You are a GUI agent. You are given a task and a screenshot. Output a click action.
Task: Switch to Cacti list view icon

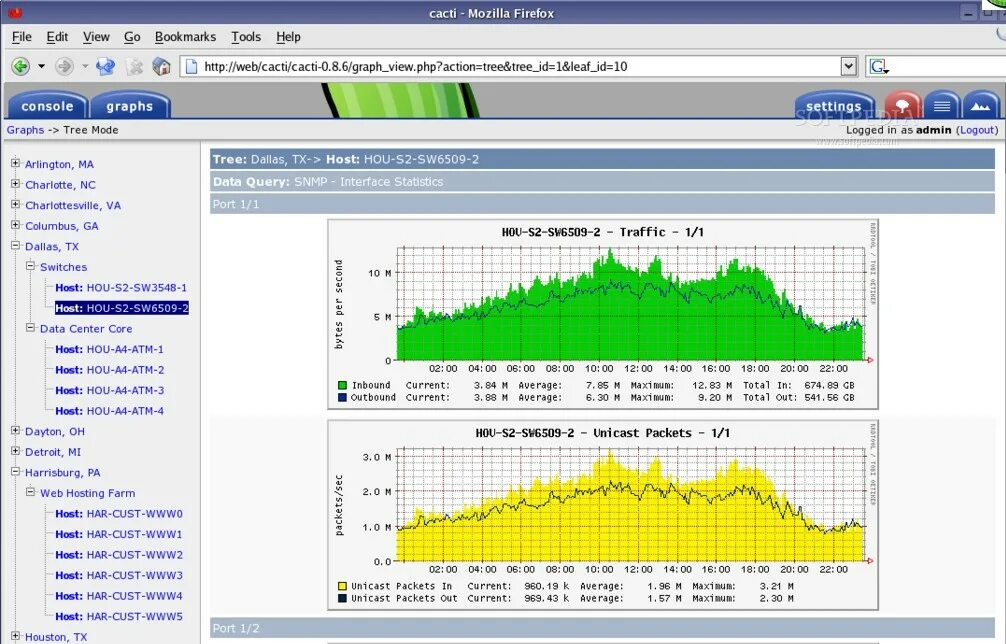942,105
